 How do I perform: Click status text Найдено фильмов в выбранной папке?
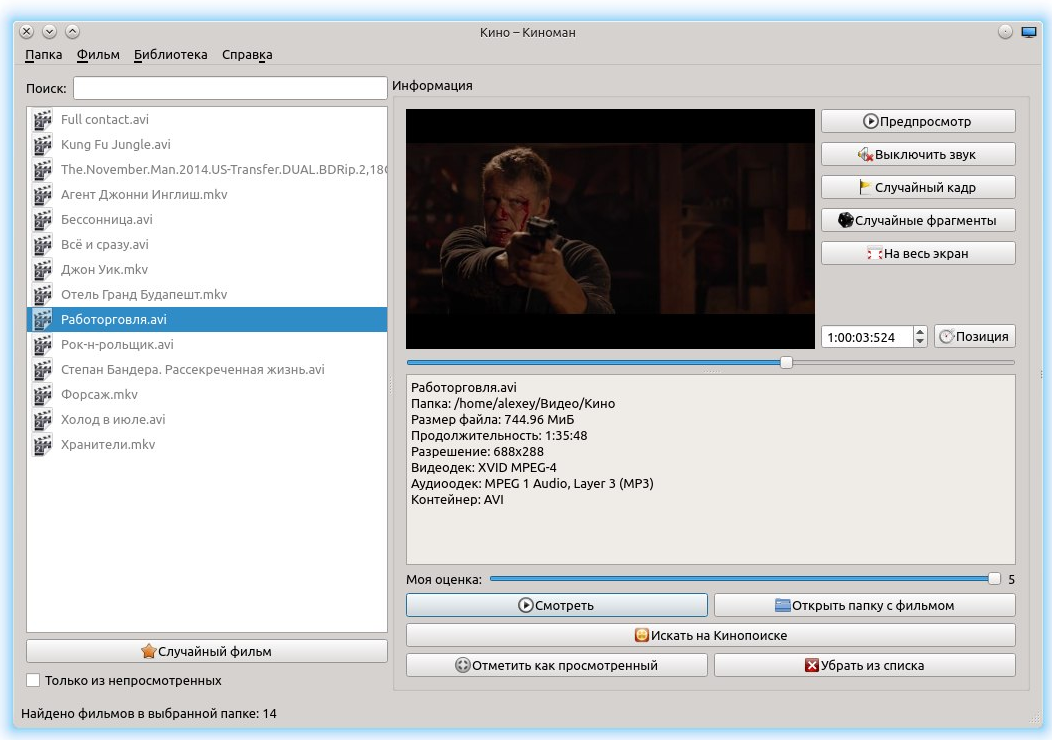tap(149, 714)
